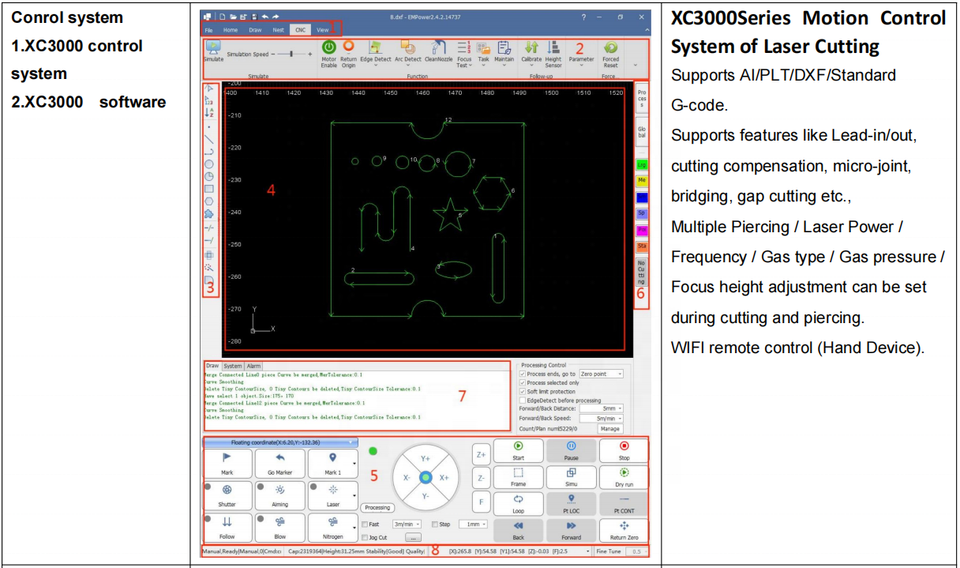This screenshot has width=960, height=568.
Task: Open the Zero point dropdown
Action: click(x=601, y=374)
